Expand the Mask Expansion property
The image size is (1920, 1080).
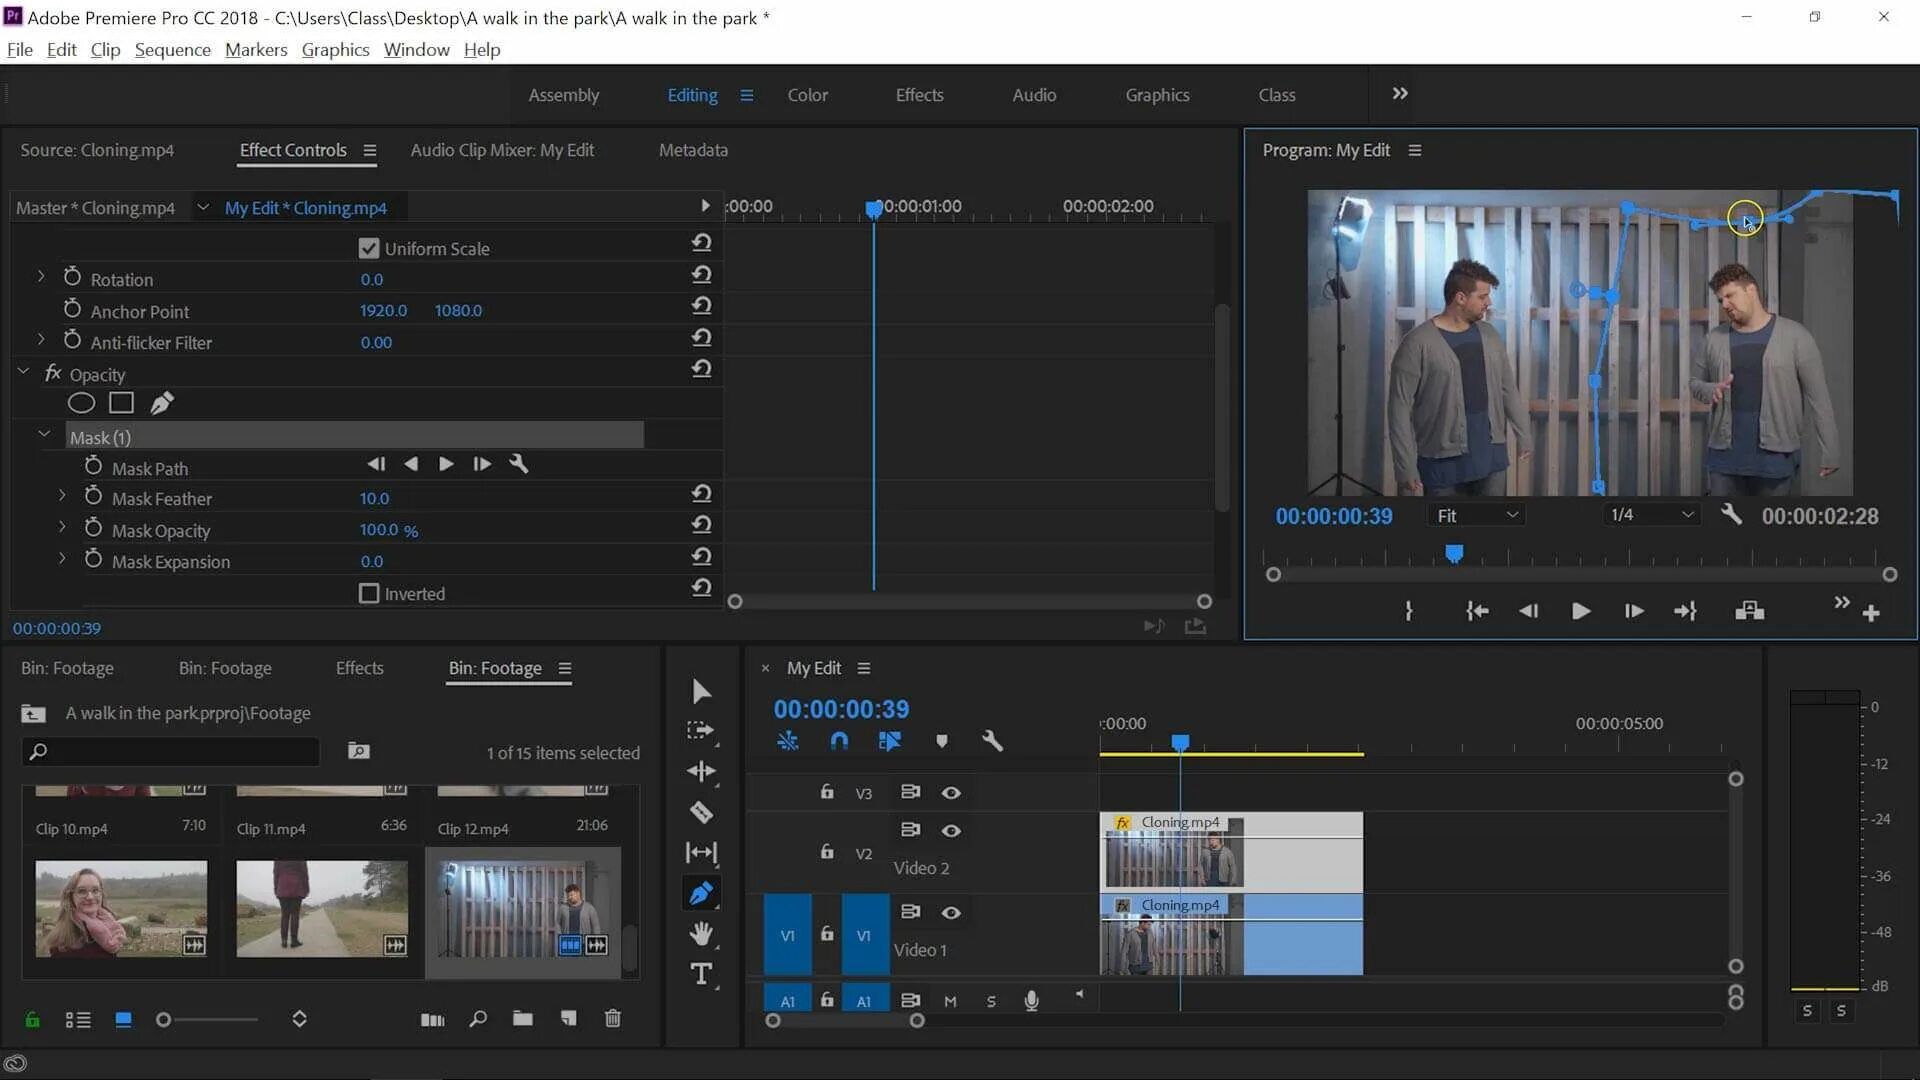(x=62, y=560)
